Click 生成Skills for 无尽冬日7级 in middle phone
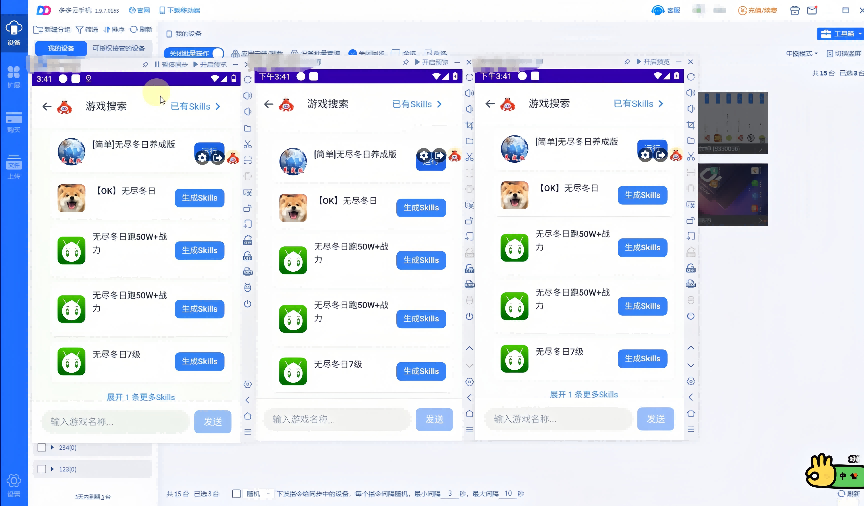Screen dimensions: 864x506 pyautogui.click(x=421, y=372)
